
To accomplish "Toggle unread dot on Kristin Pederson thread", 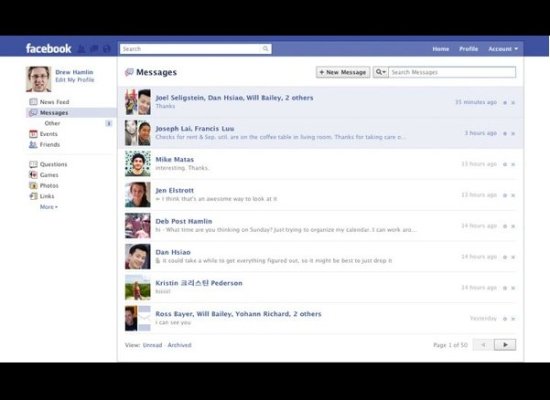I will point(505,288).
